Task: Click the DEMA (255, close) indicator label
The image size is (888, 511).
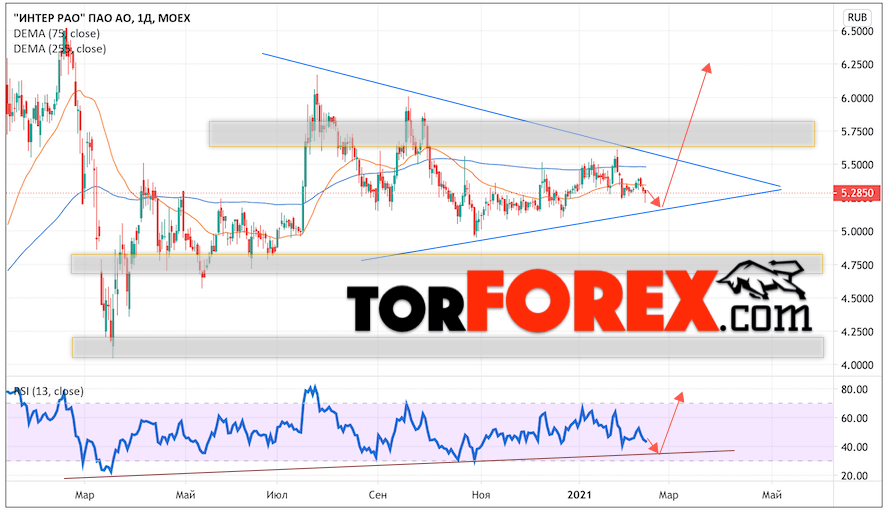Action: click(59, 49)
